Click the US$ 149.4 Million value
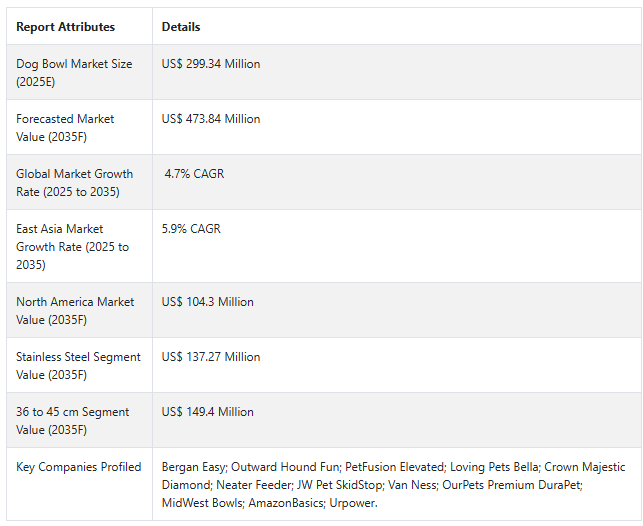Viewport: 643px width, 526px height. click(x=208, y=412)
